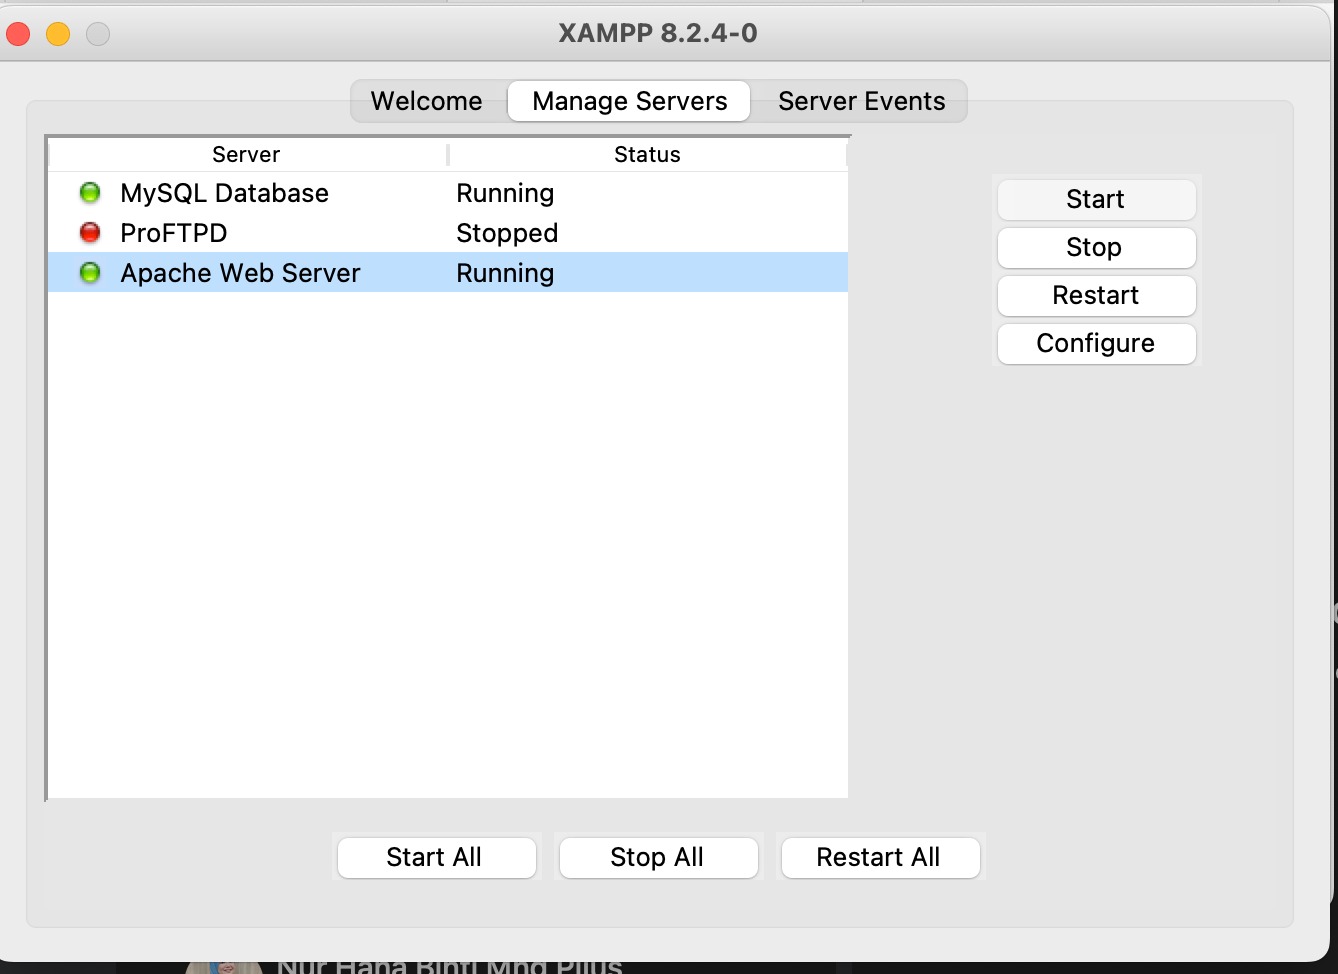Click the Stopped status text for ProFTPD
The height and width of the screenshot is (974, 1338).
click(x=506, y=233)
